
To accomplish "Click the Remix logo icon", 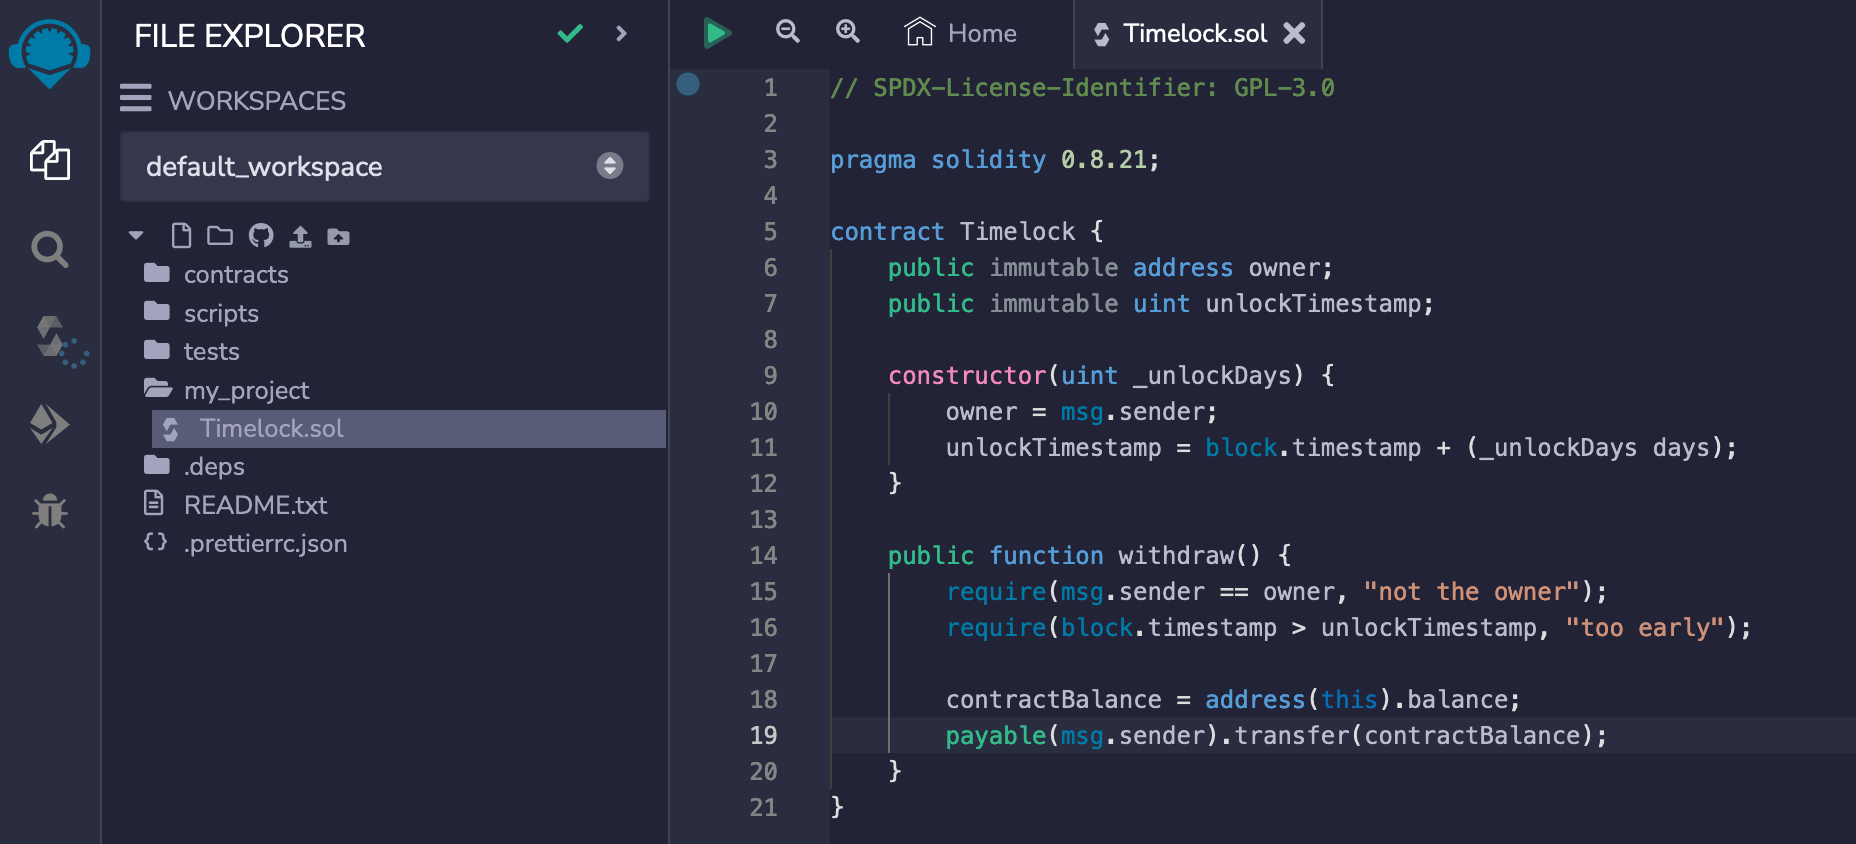I will point(49,52).
